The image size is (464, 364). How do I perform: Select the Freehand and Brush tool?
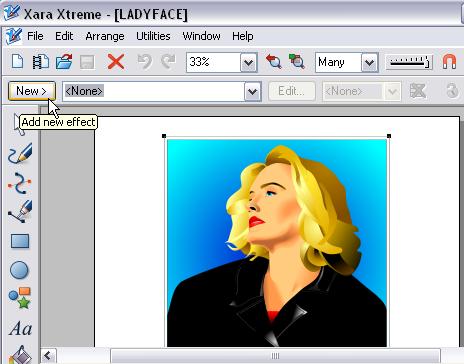[x=20, y=153]
